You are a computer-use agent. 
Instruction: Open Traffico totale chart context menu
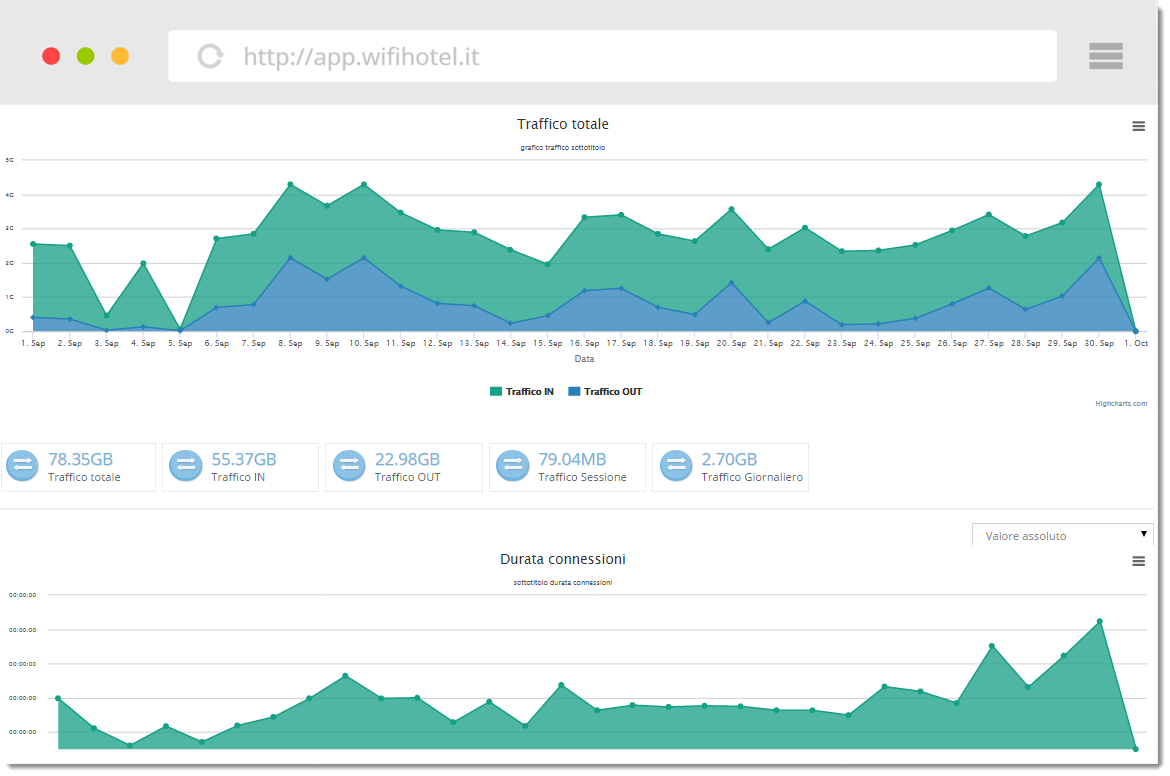[x=1138, y=126]
